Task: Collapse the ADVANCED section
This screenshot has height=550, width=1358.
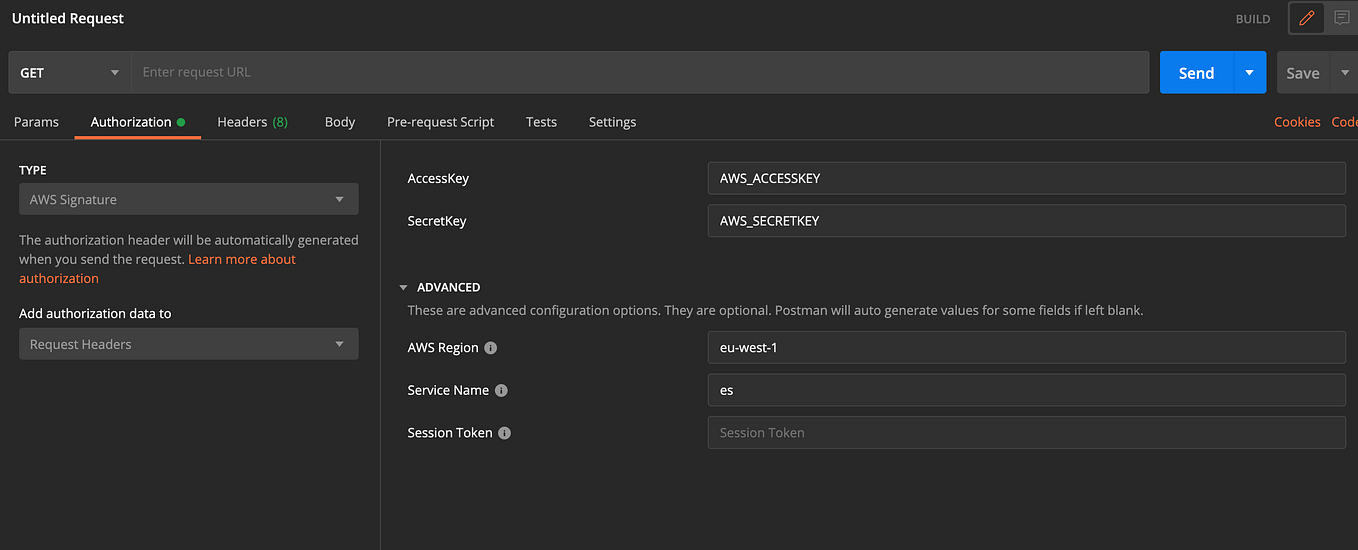Action: pyautogui.click(x=404, y=287)
